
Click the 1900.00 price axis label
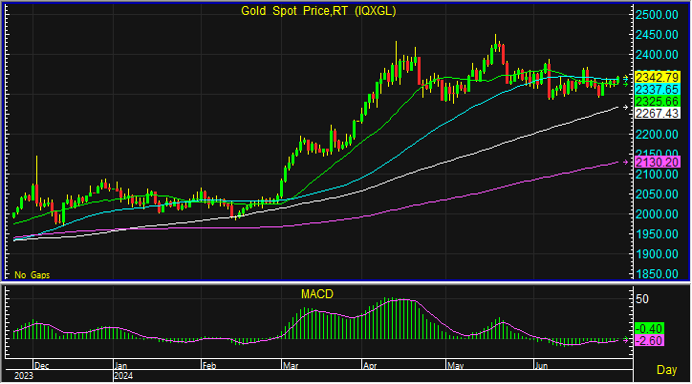point(657,254)
